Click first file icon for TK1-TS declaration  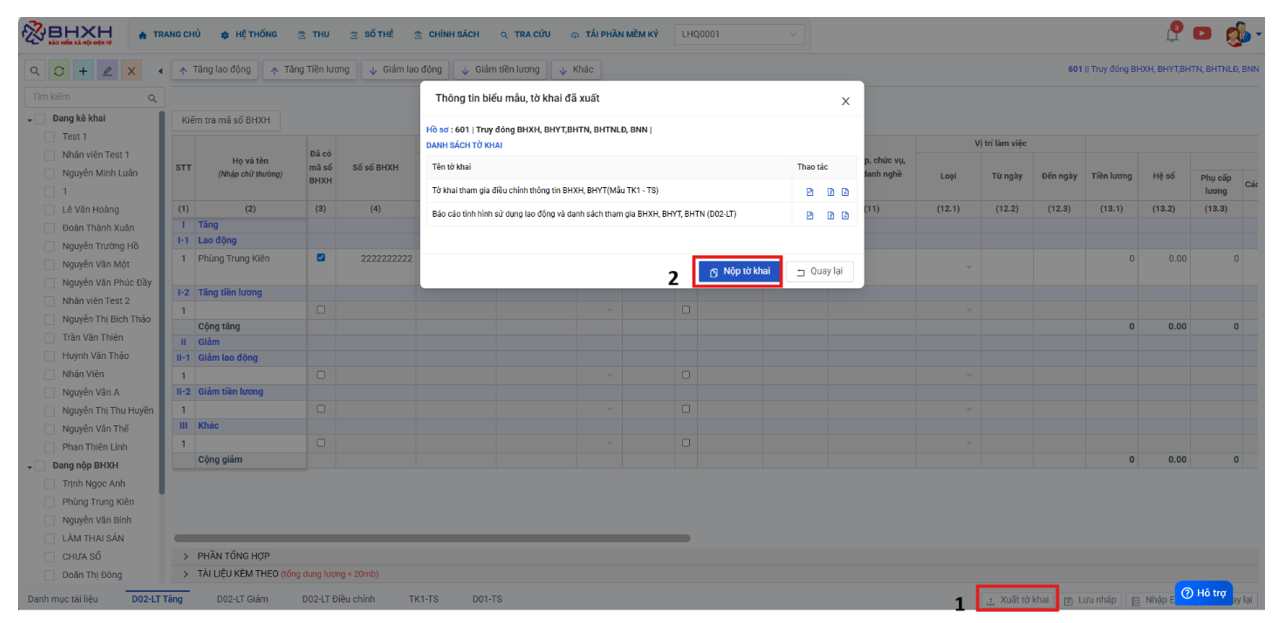pyautogui.click(x=810, y=192)
